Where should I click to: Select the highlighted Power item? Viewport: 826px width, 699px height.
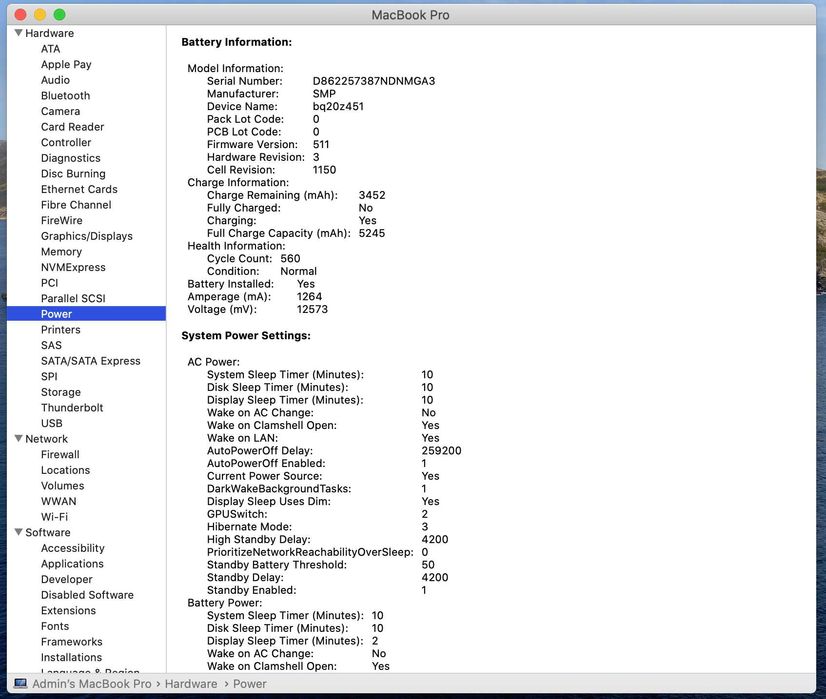[x=86, y=314]
